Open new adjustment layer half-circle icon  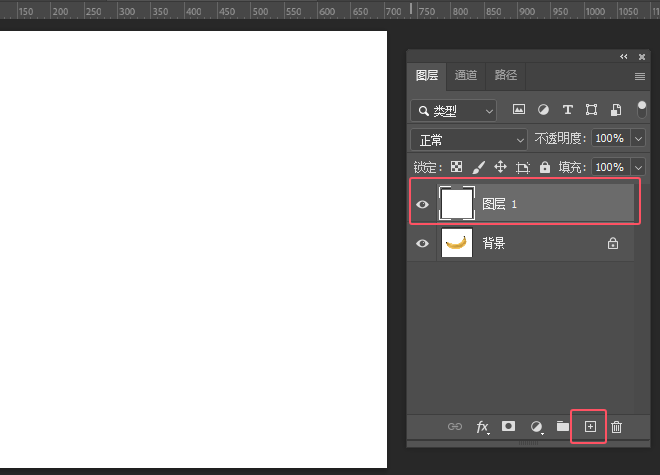(x=536, y=427)
